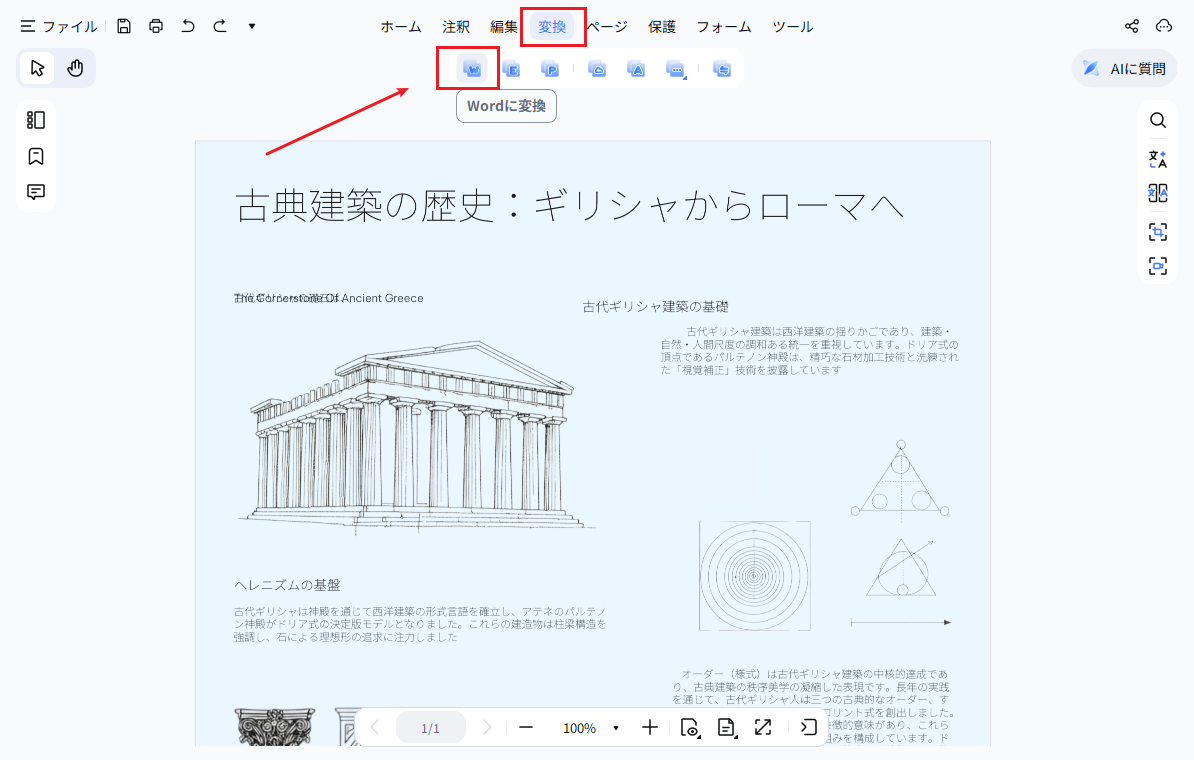Switch to the 保護 tab
Viewport: 1194px width, 760px height.
click(662, 27)
